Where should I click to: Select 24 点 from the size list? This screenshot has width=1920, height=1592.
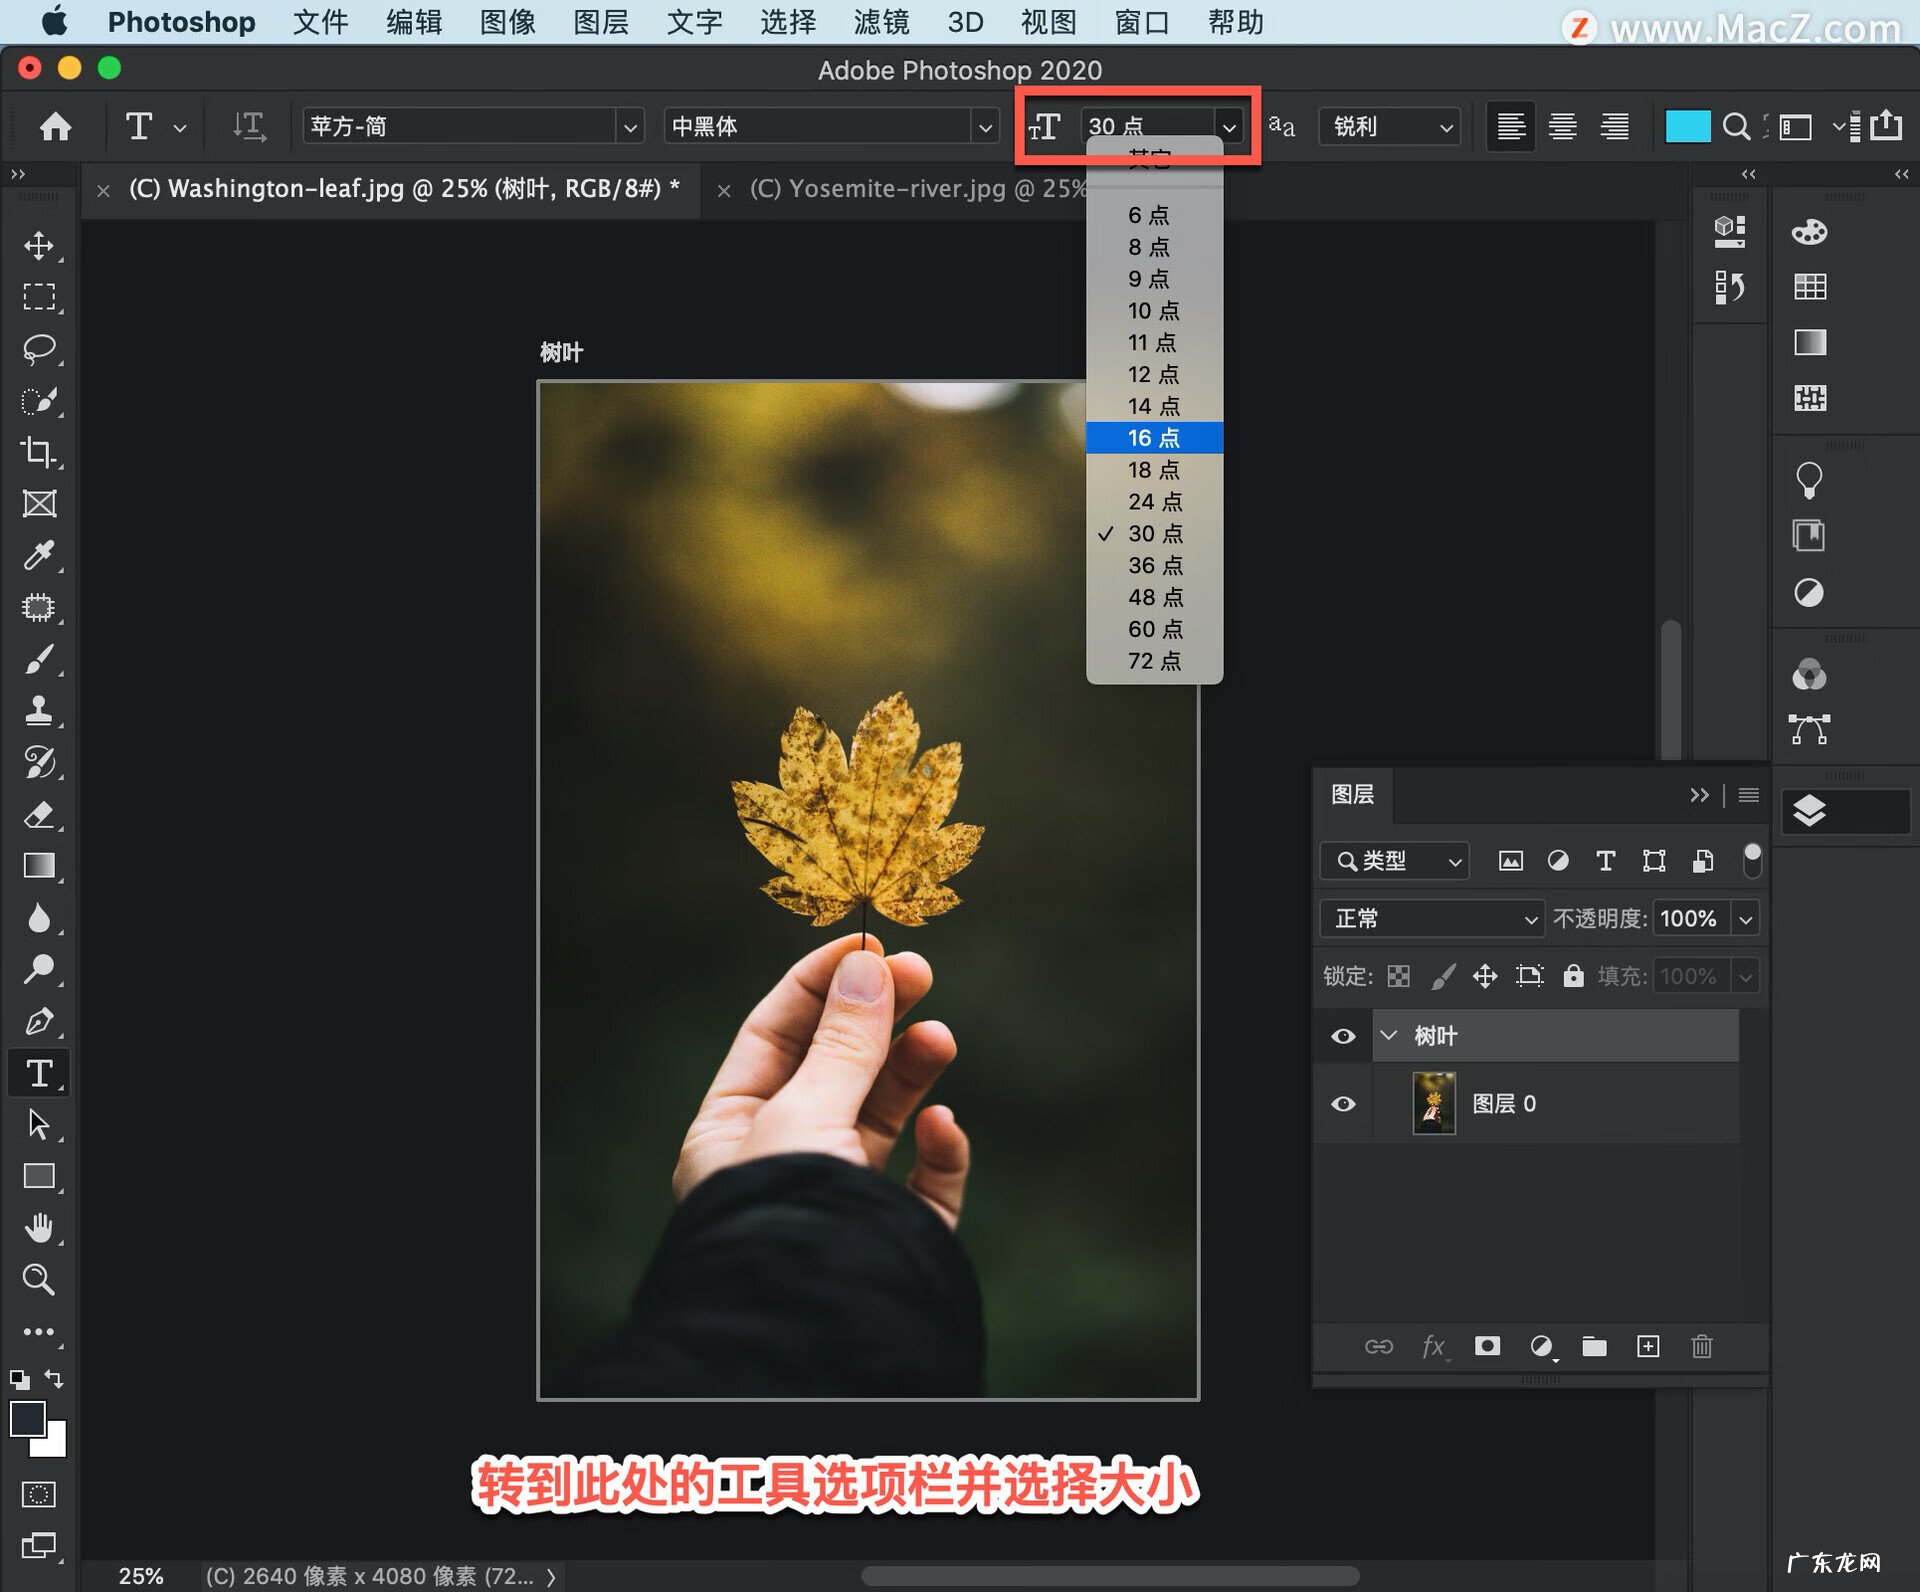(1154, 501)
